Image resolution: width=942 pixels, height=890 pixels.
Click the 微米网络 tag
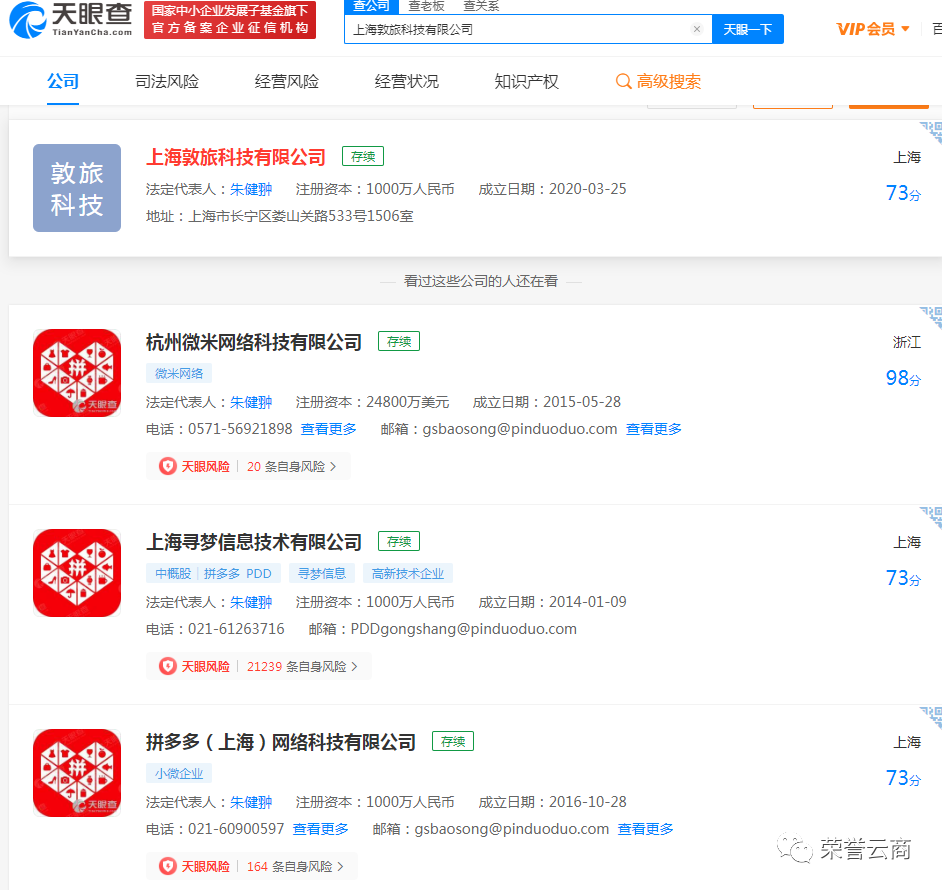click(179, 373)
